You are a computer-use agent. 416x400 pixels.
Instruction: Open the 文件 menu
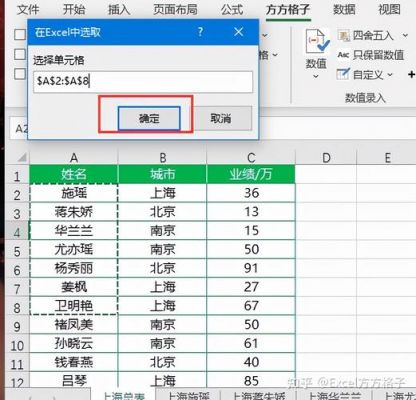[28, 9]
